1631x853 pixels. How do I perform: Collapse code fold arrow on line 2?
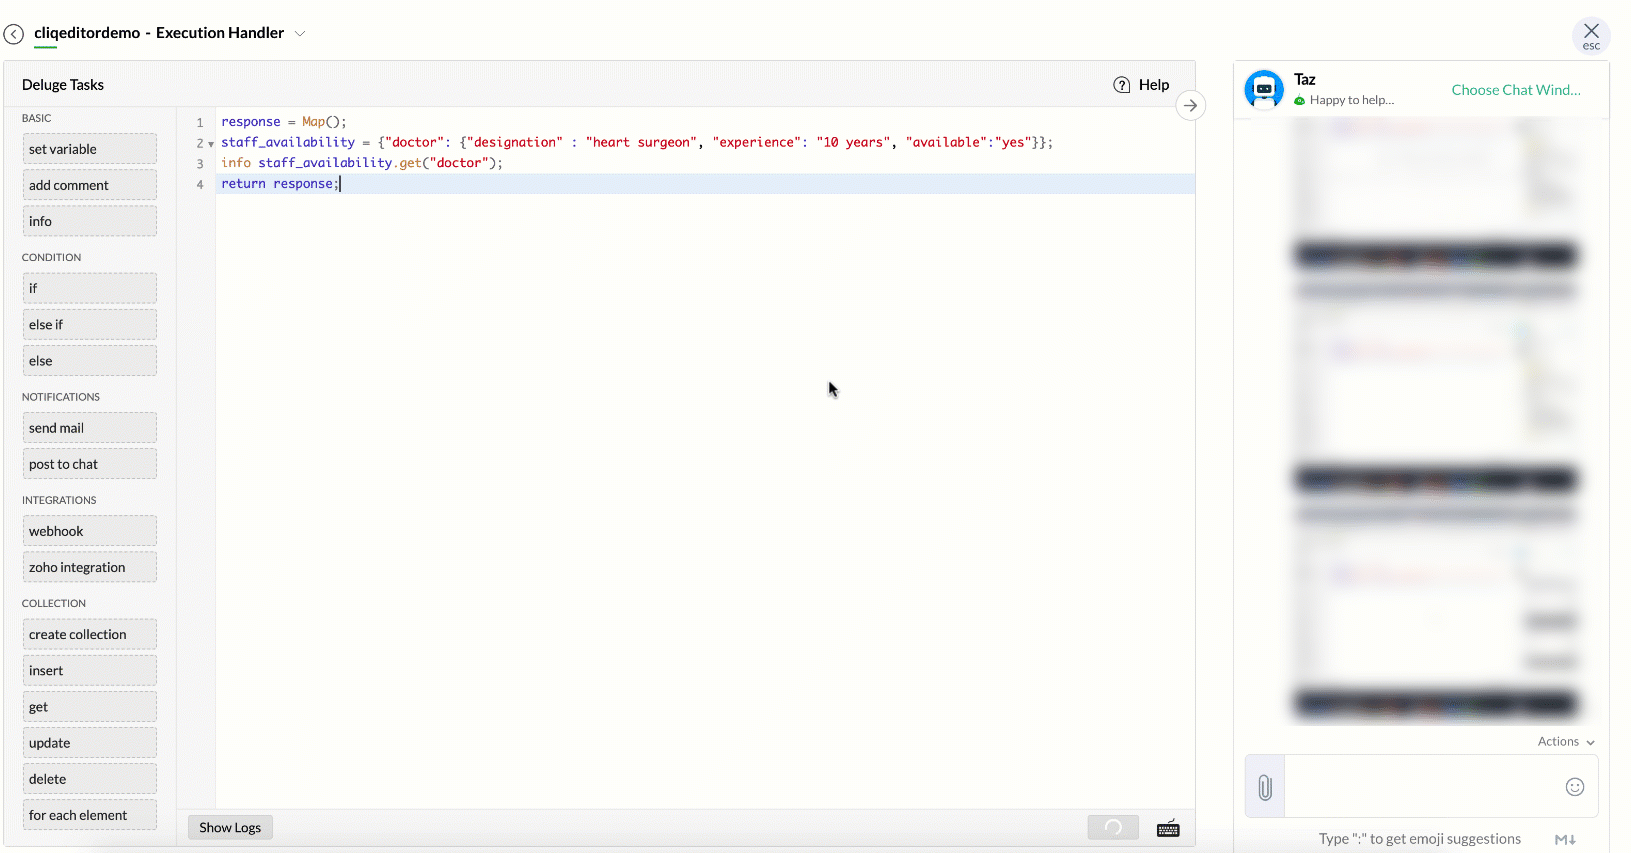211,144
